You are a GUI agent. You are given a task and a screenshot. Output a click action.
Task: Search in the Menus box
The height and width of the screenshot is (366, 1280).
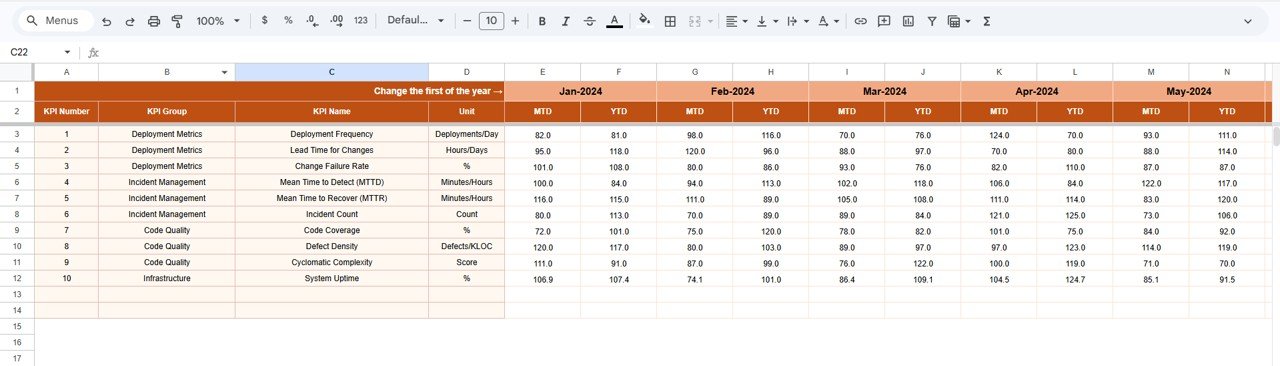[x=56, y=21]
